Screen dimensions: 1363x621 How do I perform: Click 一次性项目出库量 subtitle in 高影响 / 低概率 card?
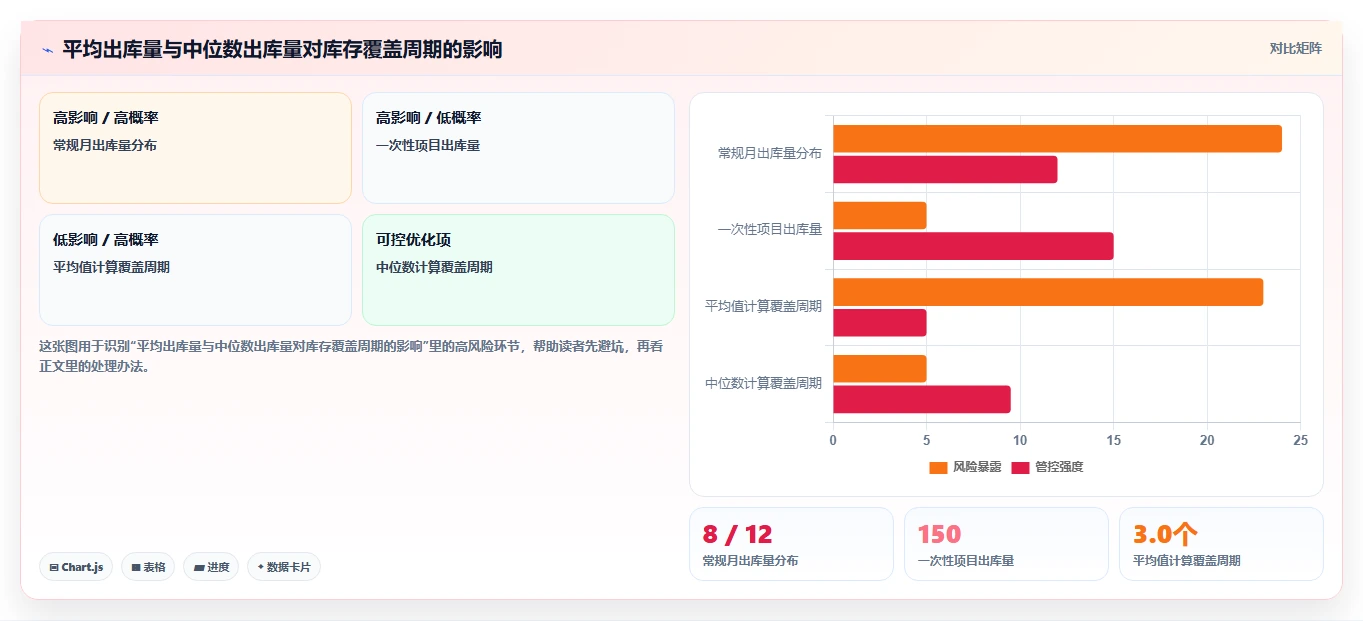pos(428,145)
